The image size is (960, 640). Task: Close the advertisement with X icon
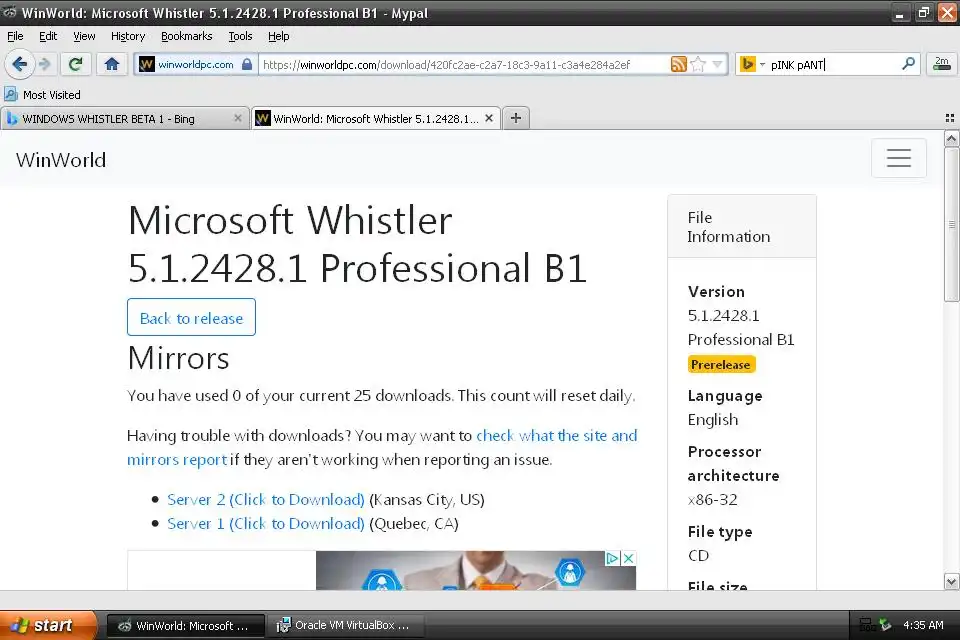click(629, 558)
